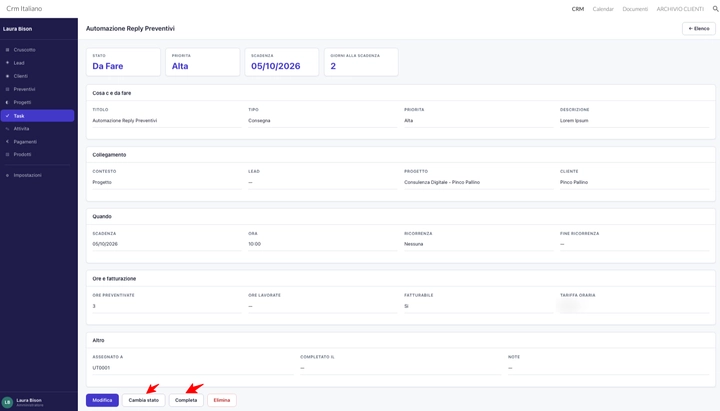Viewport: 720px width, 411px height.
Task: Open the Prodotti sidebar icon
Action: click(x=7, y=154)
